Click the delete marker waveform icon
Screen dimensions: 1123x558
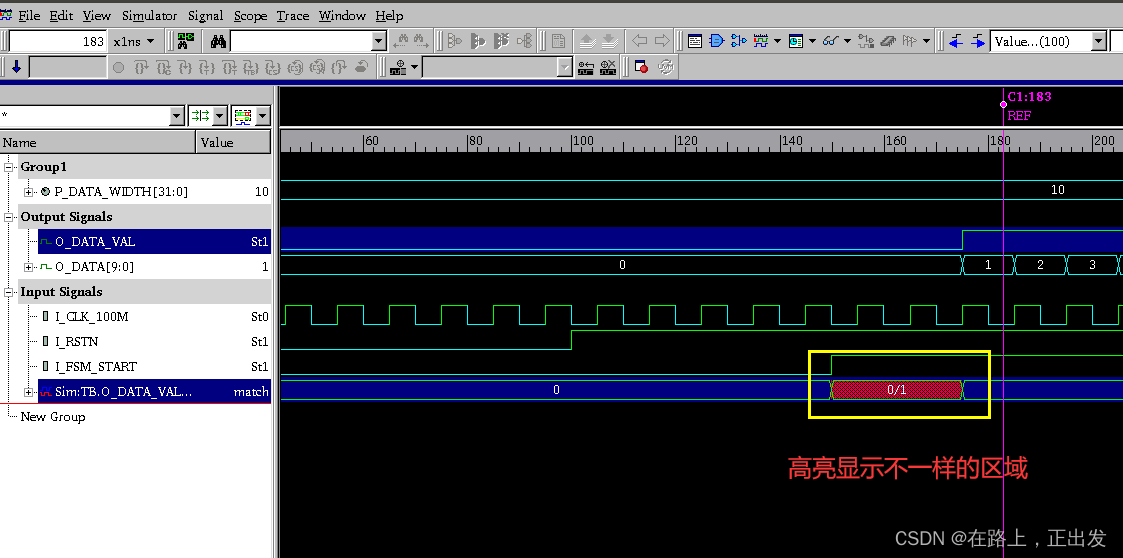[608, 67]
